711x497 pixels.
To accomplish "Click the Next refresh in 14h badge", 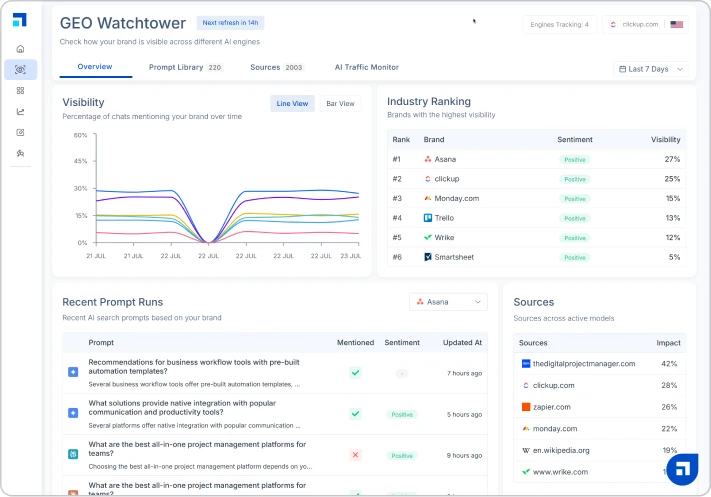I will pyautogui.click(x=230, y=23).
